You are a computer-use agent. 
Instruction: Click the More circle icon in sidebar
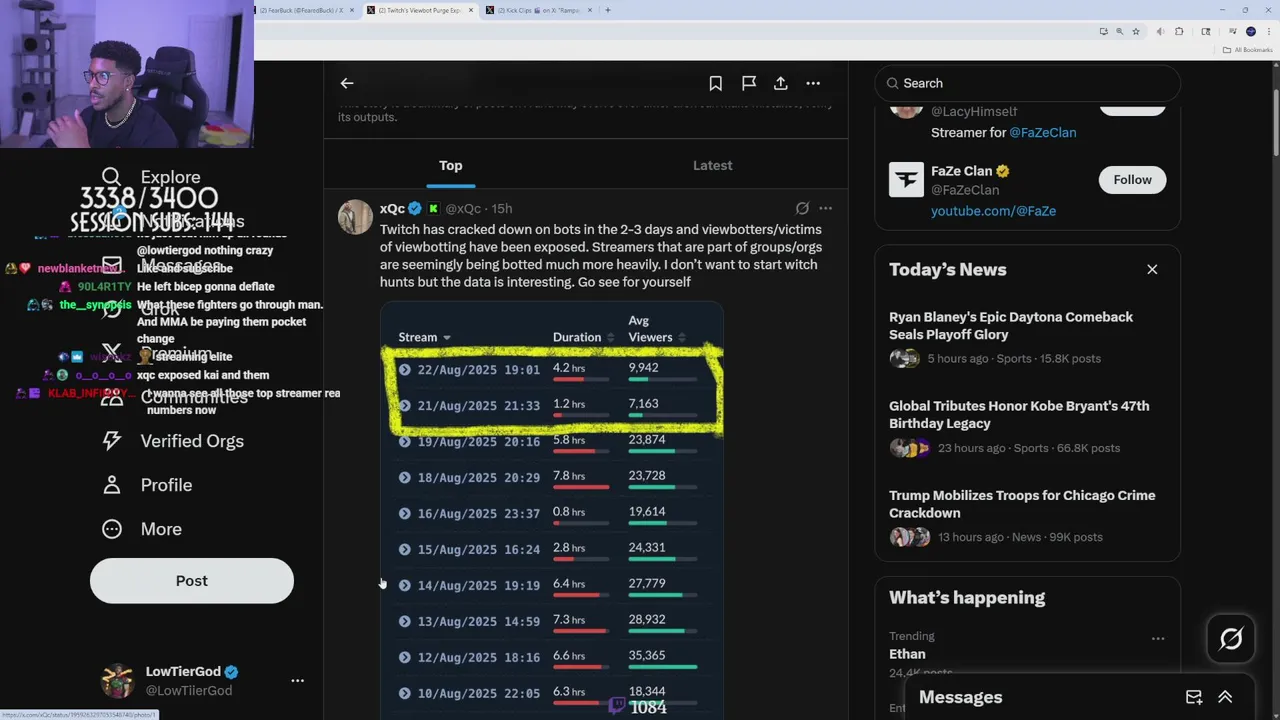click(112, 529)
